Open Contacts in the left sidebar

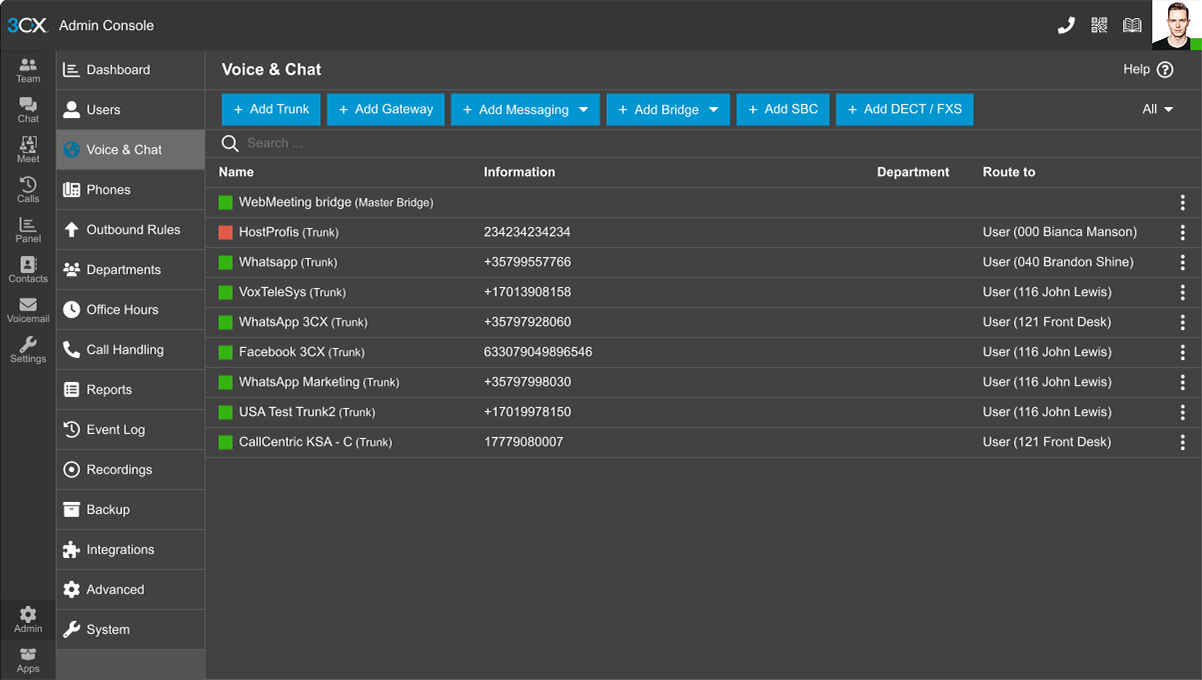(28, 270)
